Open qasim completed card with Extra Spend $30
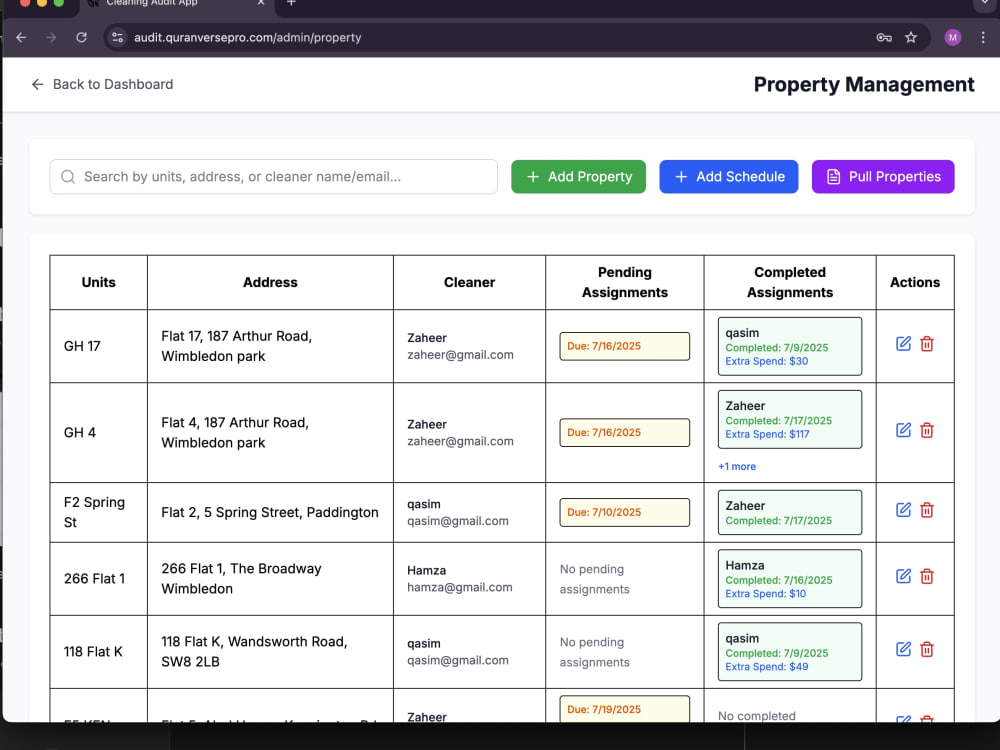The height and width of the screenshot is (750, 1000). pos(790,346)
